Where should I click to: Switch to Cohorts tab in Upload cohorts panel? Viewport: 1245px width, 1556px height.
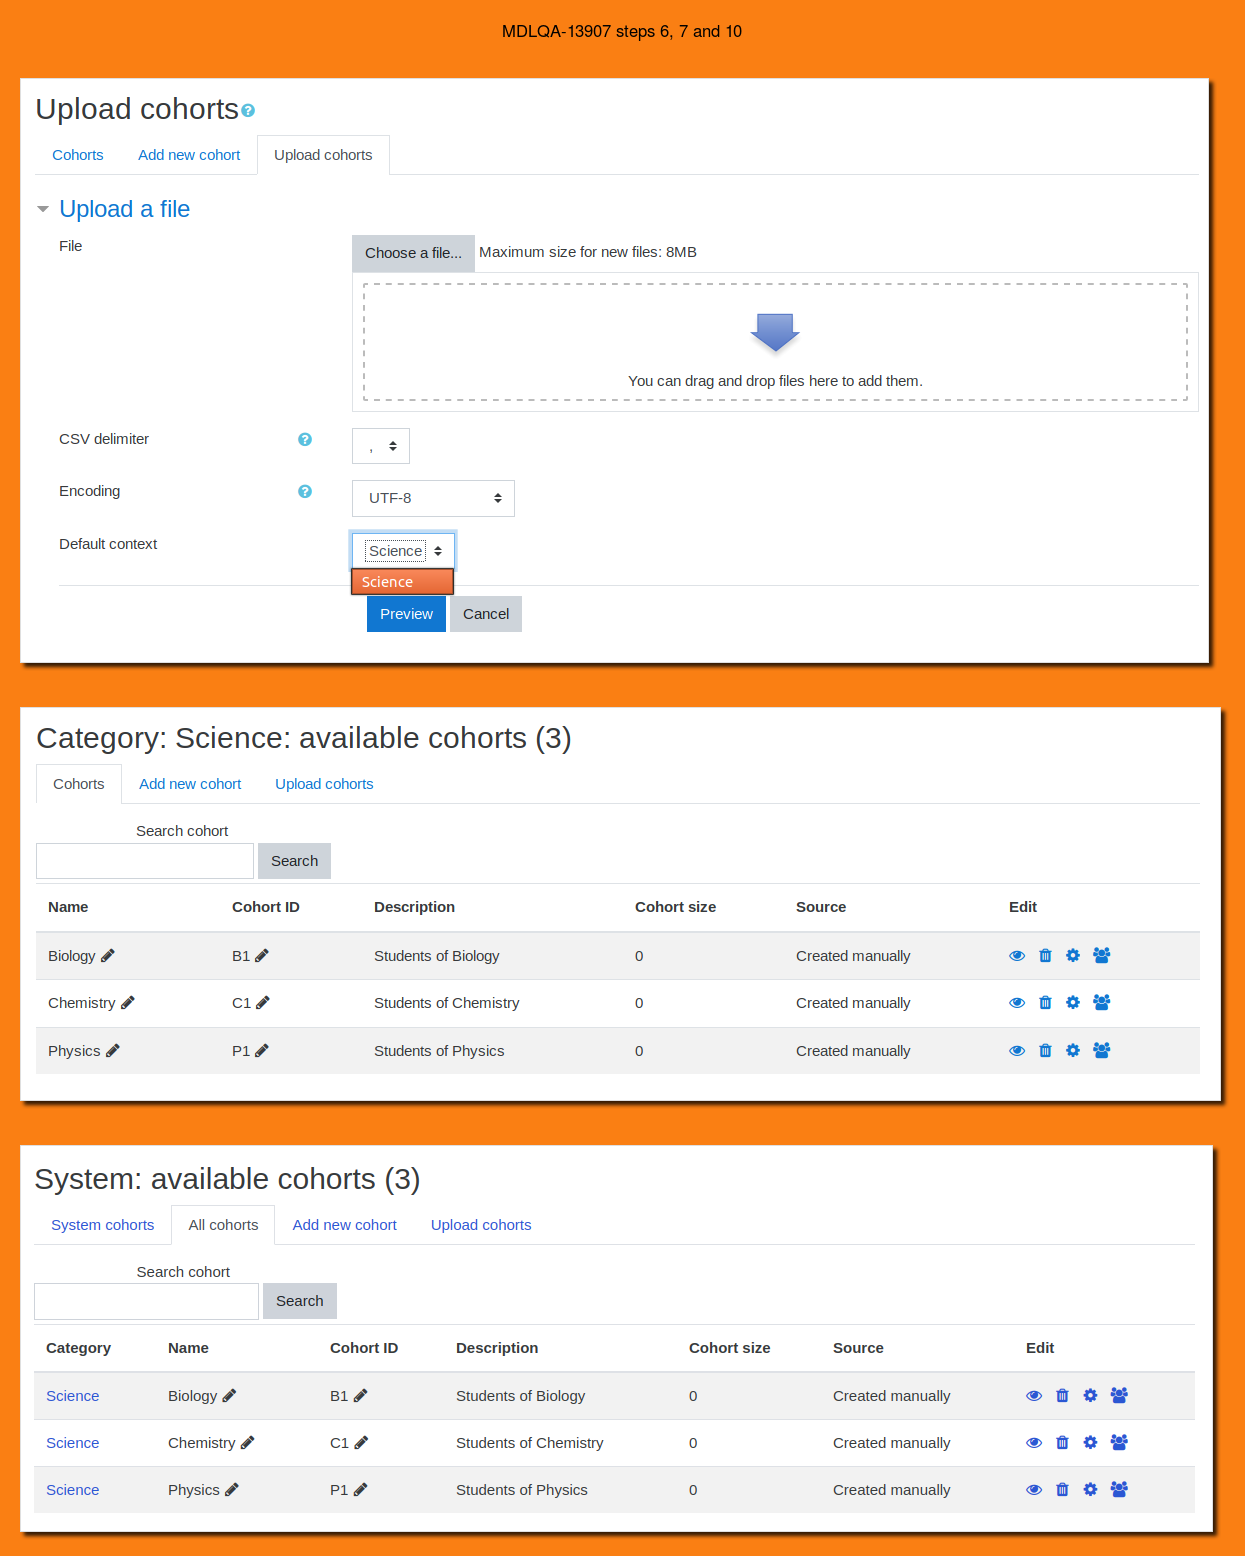[78, 155]
